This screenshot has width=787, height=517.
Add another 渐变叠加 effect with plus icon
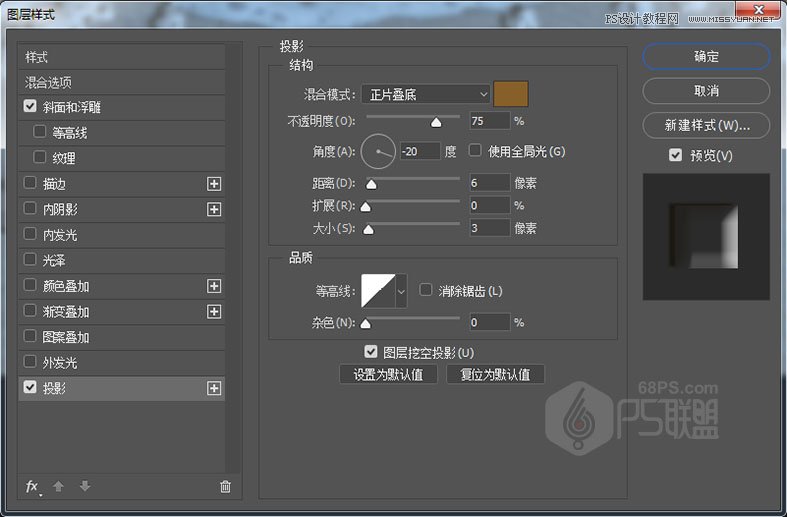tap(214, 312)
